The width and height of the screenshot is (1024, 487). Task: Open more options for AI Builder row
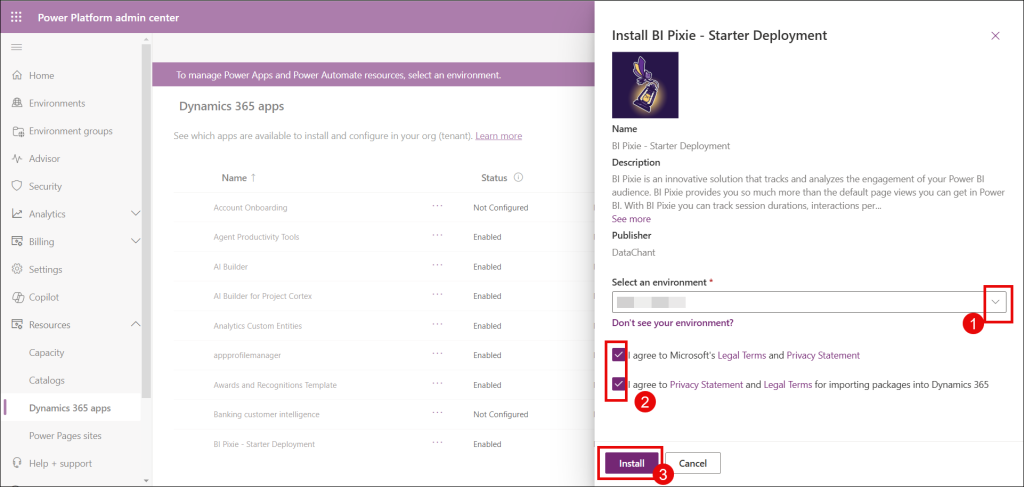(x=437, y=266)
